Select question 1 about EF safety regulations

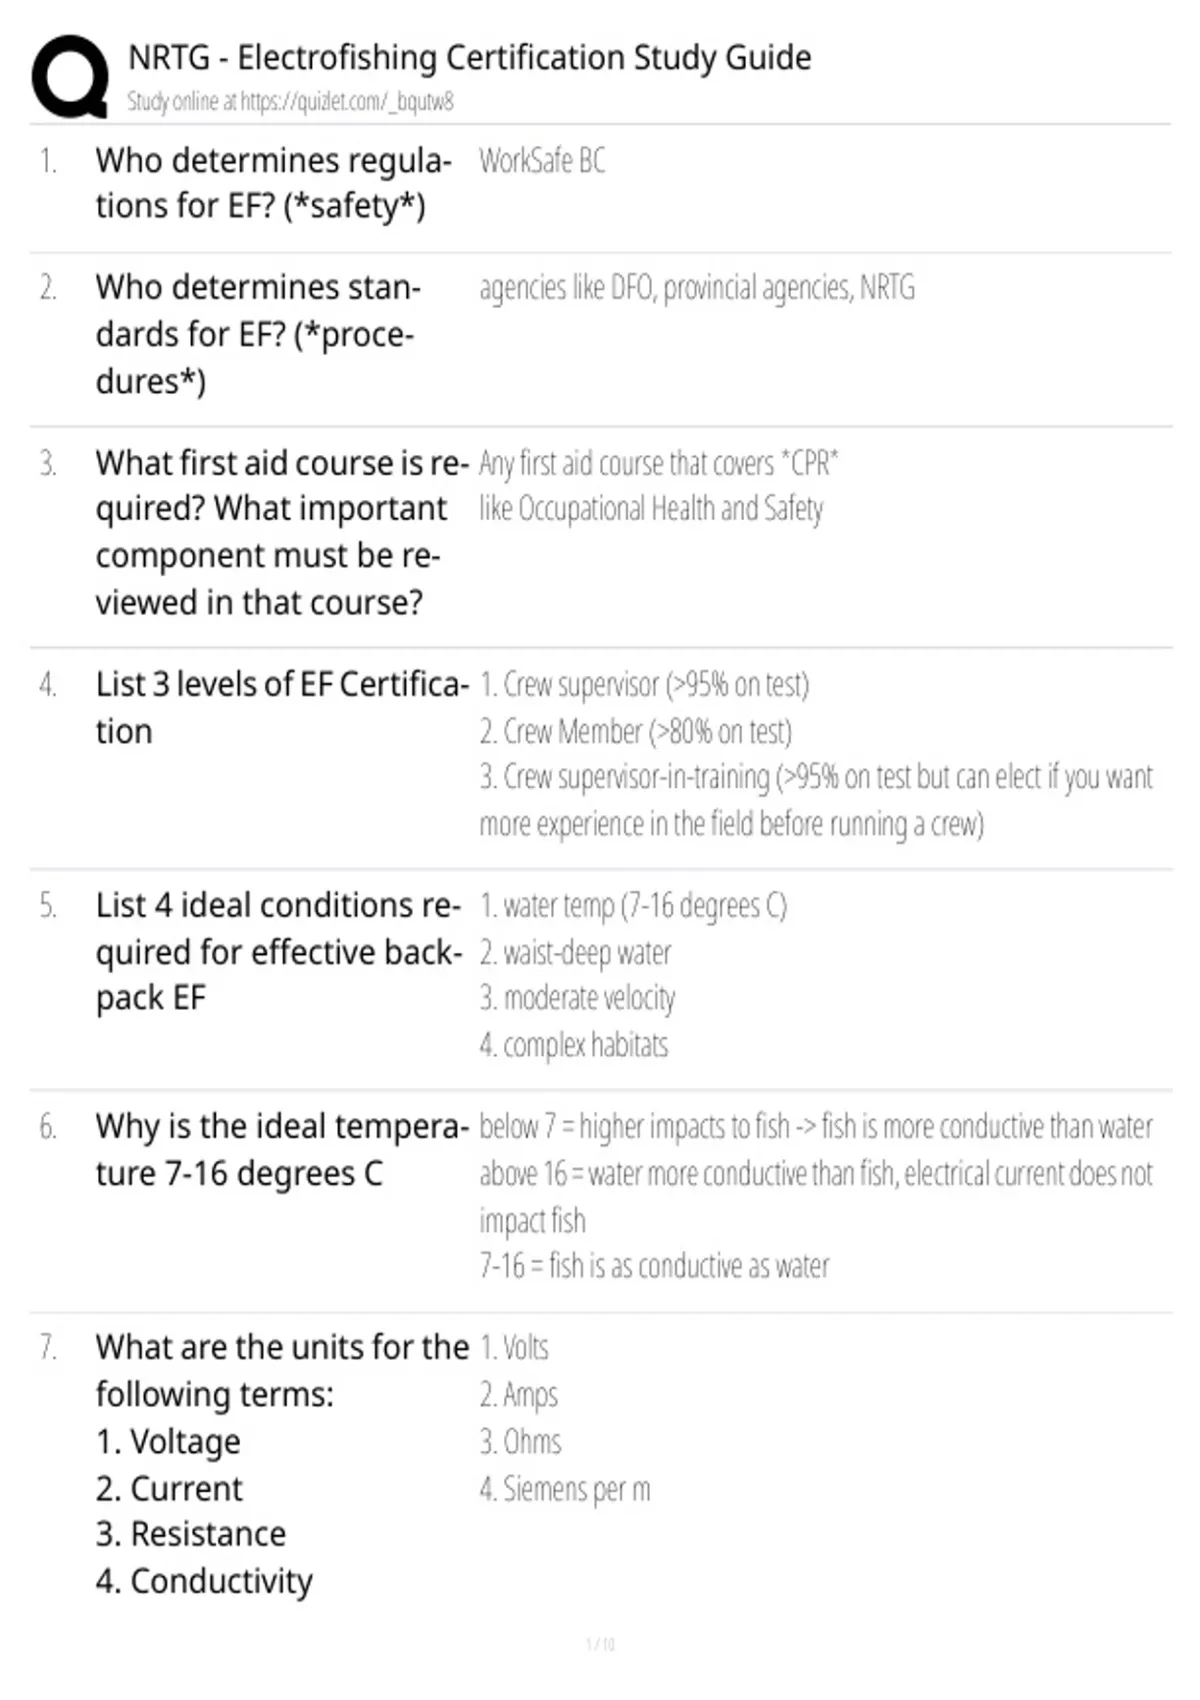[274, 183]
